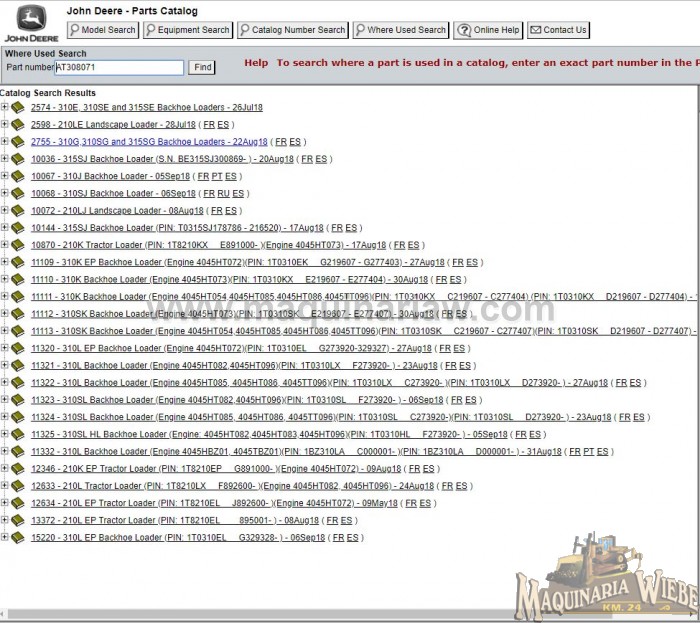Switch to Equipment Search

[x=188, y=30]
